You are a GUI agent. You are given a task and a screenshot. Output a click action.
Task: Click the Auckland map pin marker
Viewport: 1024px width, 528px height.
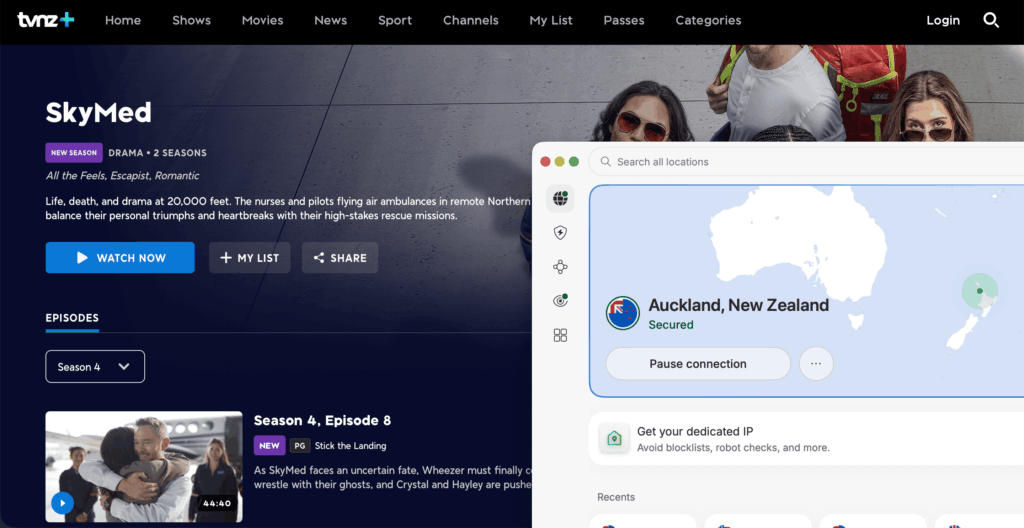click(980, 291)
